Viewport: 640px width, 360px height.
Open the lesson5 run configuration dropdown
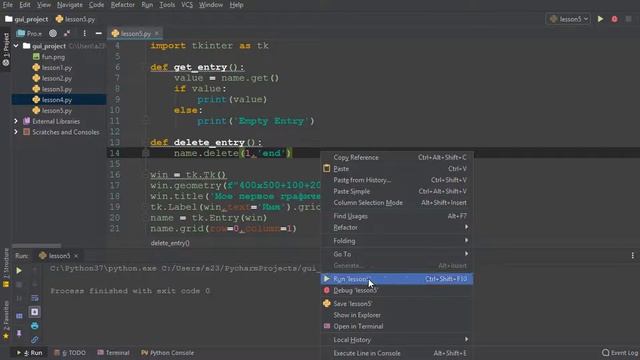(x=568, y=19)
